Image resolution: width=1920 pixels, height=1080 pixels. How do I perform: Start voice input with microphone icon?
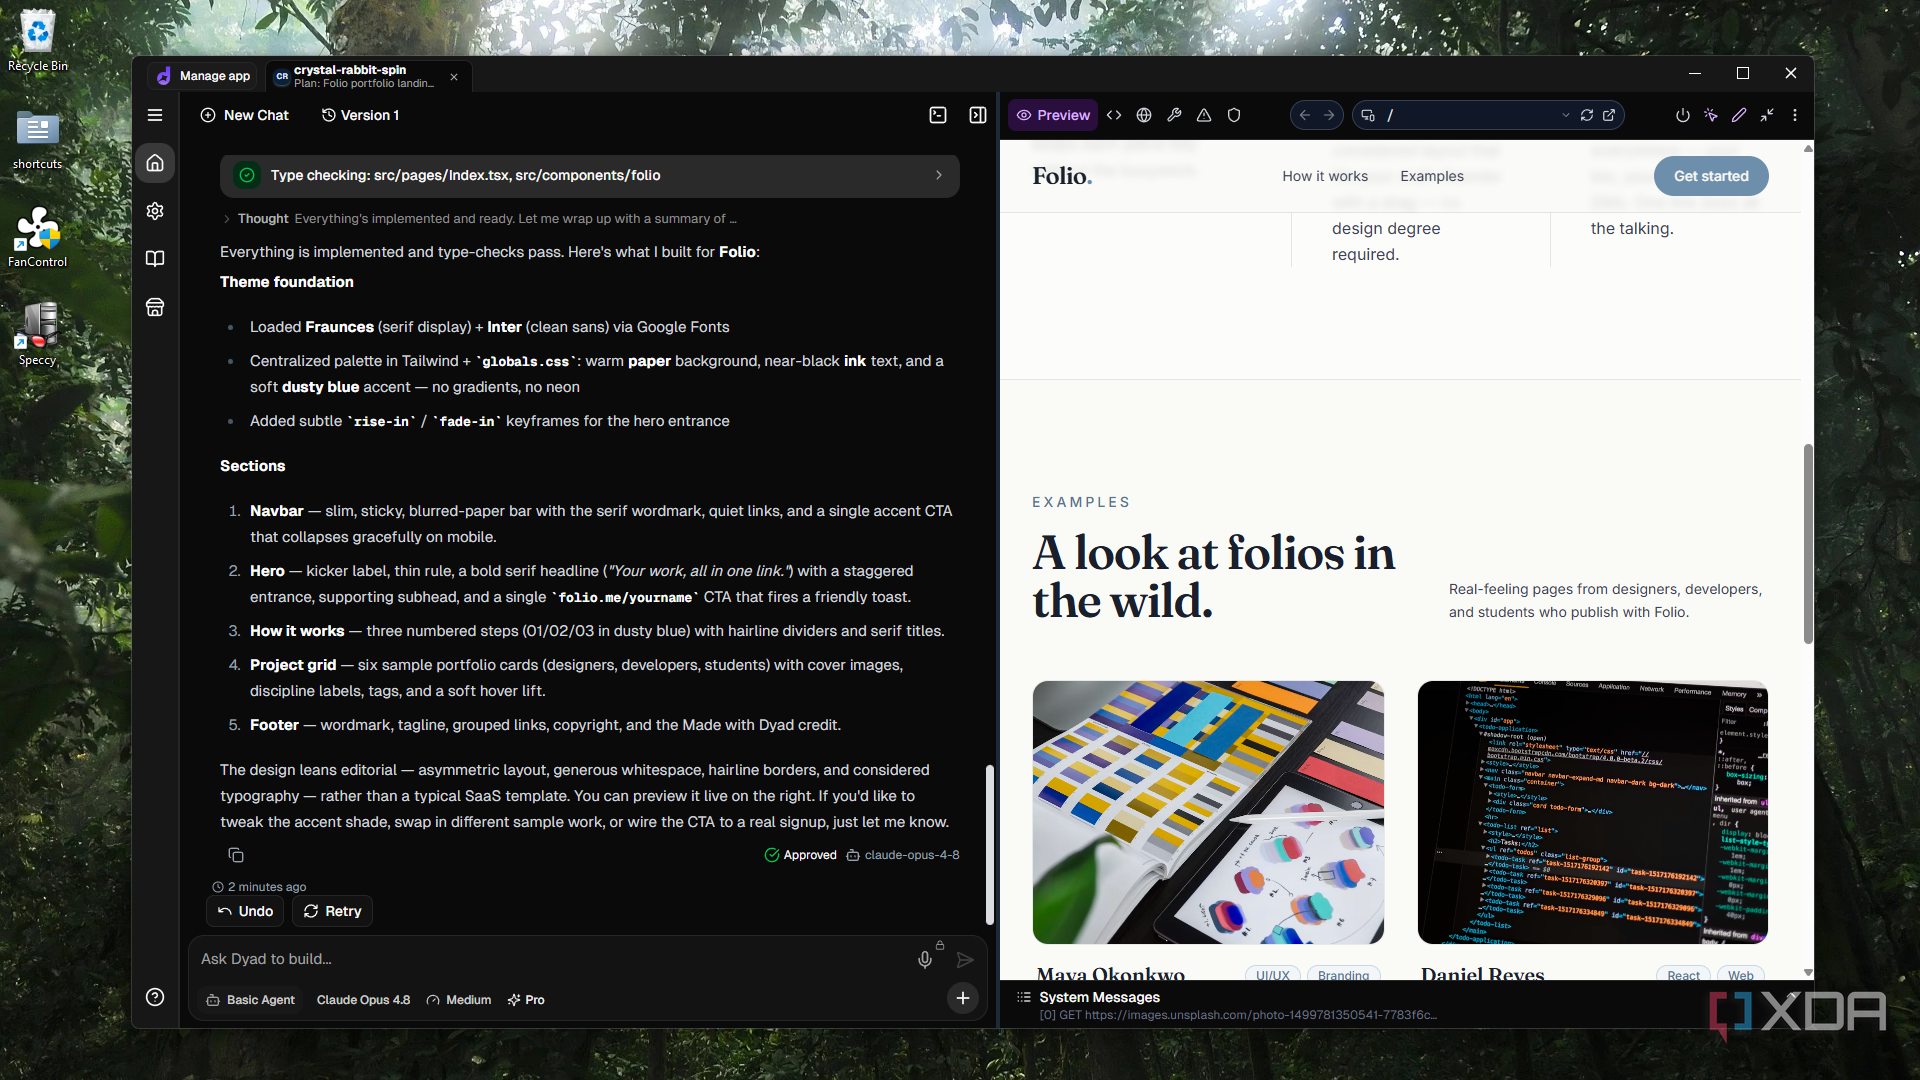click(x=925, y=960)
